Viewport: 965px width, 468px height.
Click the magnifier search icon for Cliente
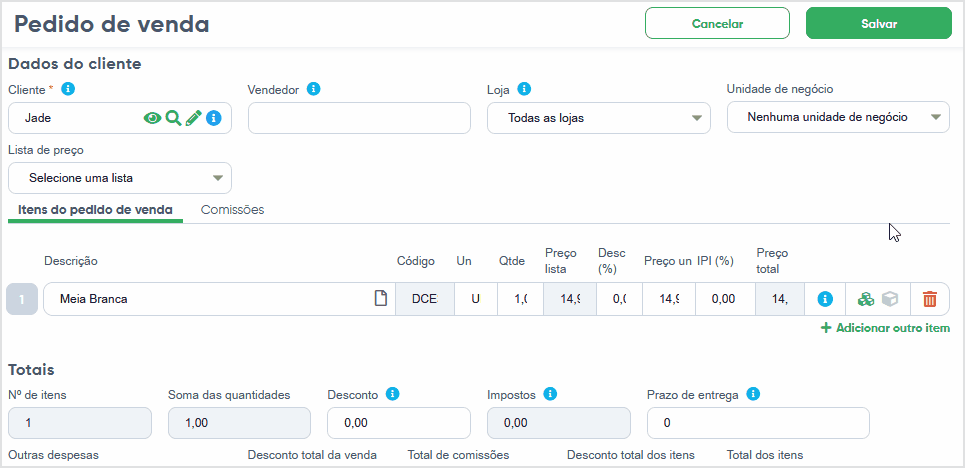pyautogui.click(x=174, y=118)
